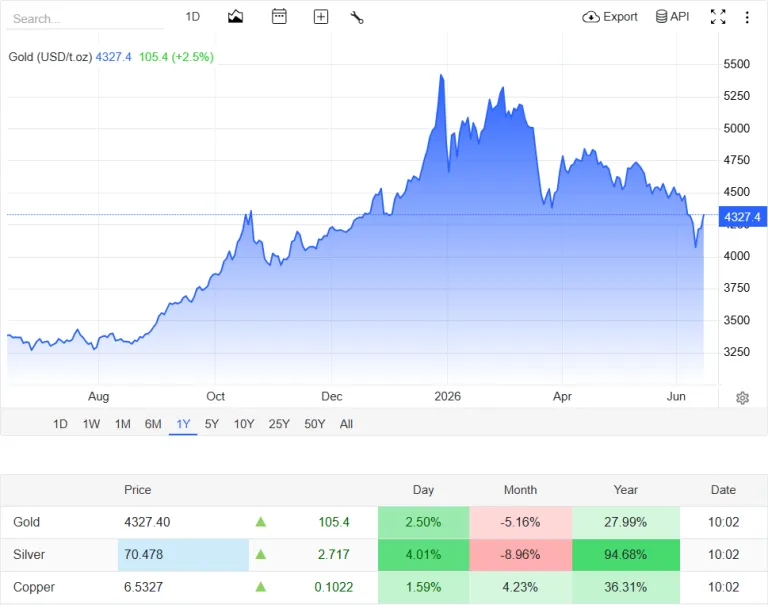The width and height of the screenshot is (768, 605).
Task: Click the +2.5% change in chart legend
Action: click(x=192, y=57)
